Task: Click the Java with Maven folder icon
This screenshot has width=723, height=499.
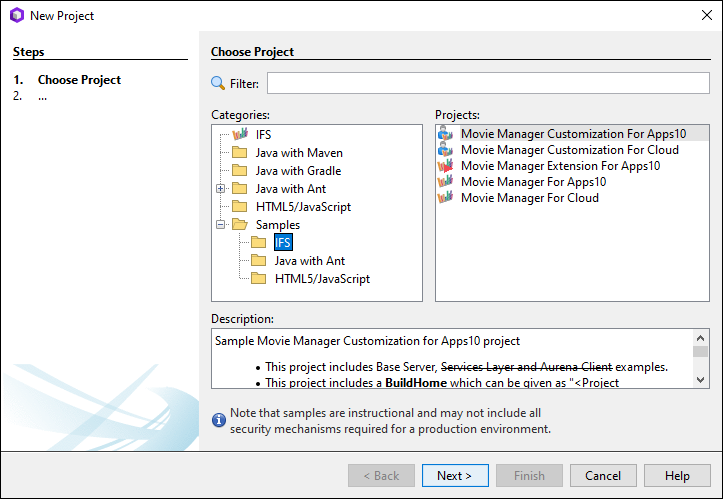Action: click(239, 153)
